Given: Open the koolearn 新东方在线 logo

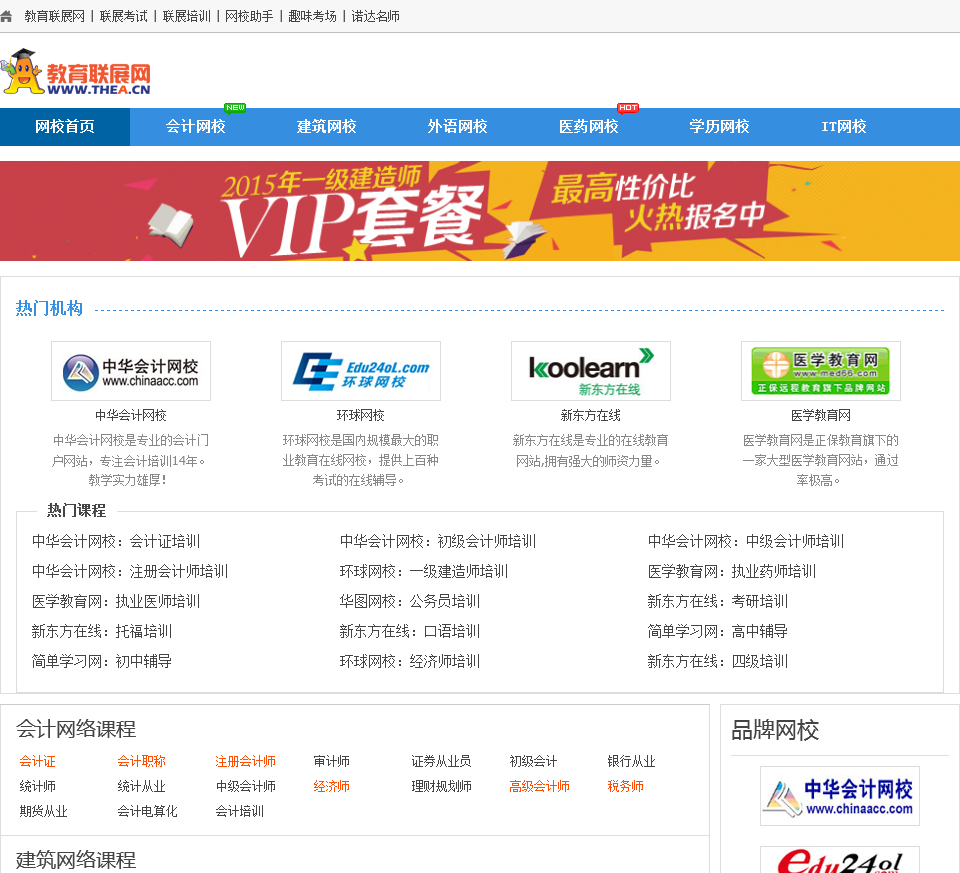Looking at the screenshot, I should pyautogui.click(x=591, y=371).
